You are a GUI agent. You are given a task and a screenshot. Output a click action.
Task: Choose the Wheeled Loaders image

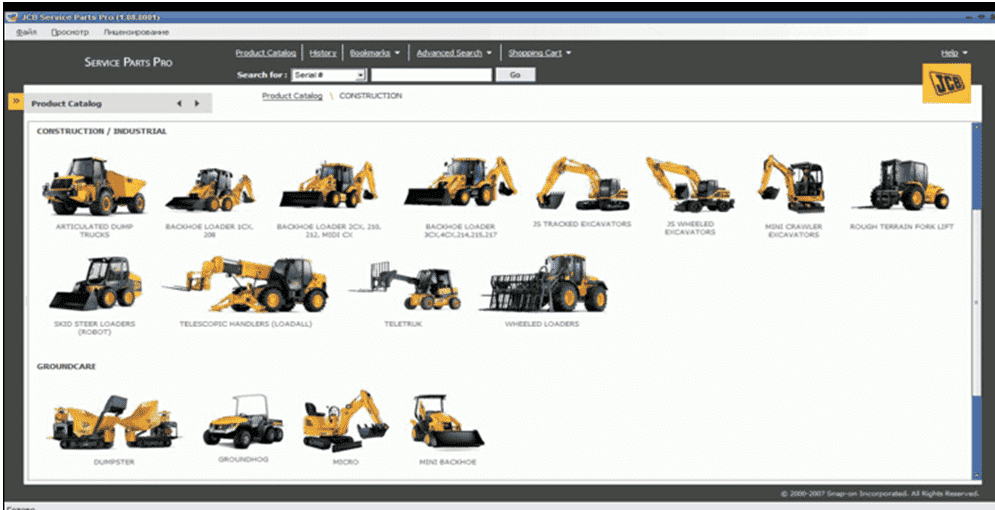coord(543,283)
